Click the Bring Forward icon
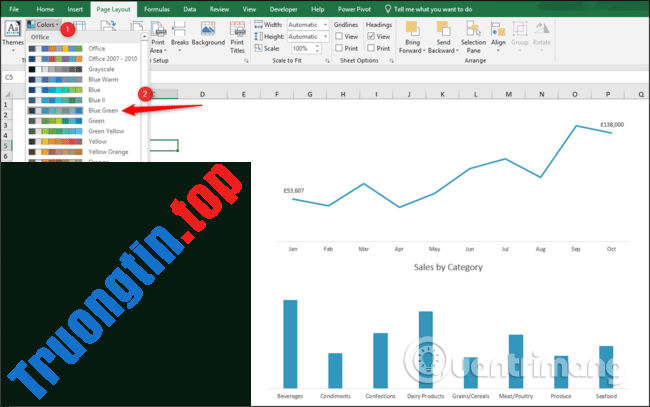Screen dimensions: 650x407 (x=412, y=29)
